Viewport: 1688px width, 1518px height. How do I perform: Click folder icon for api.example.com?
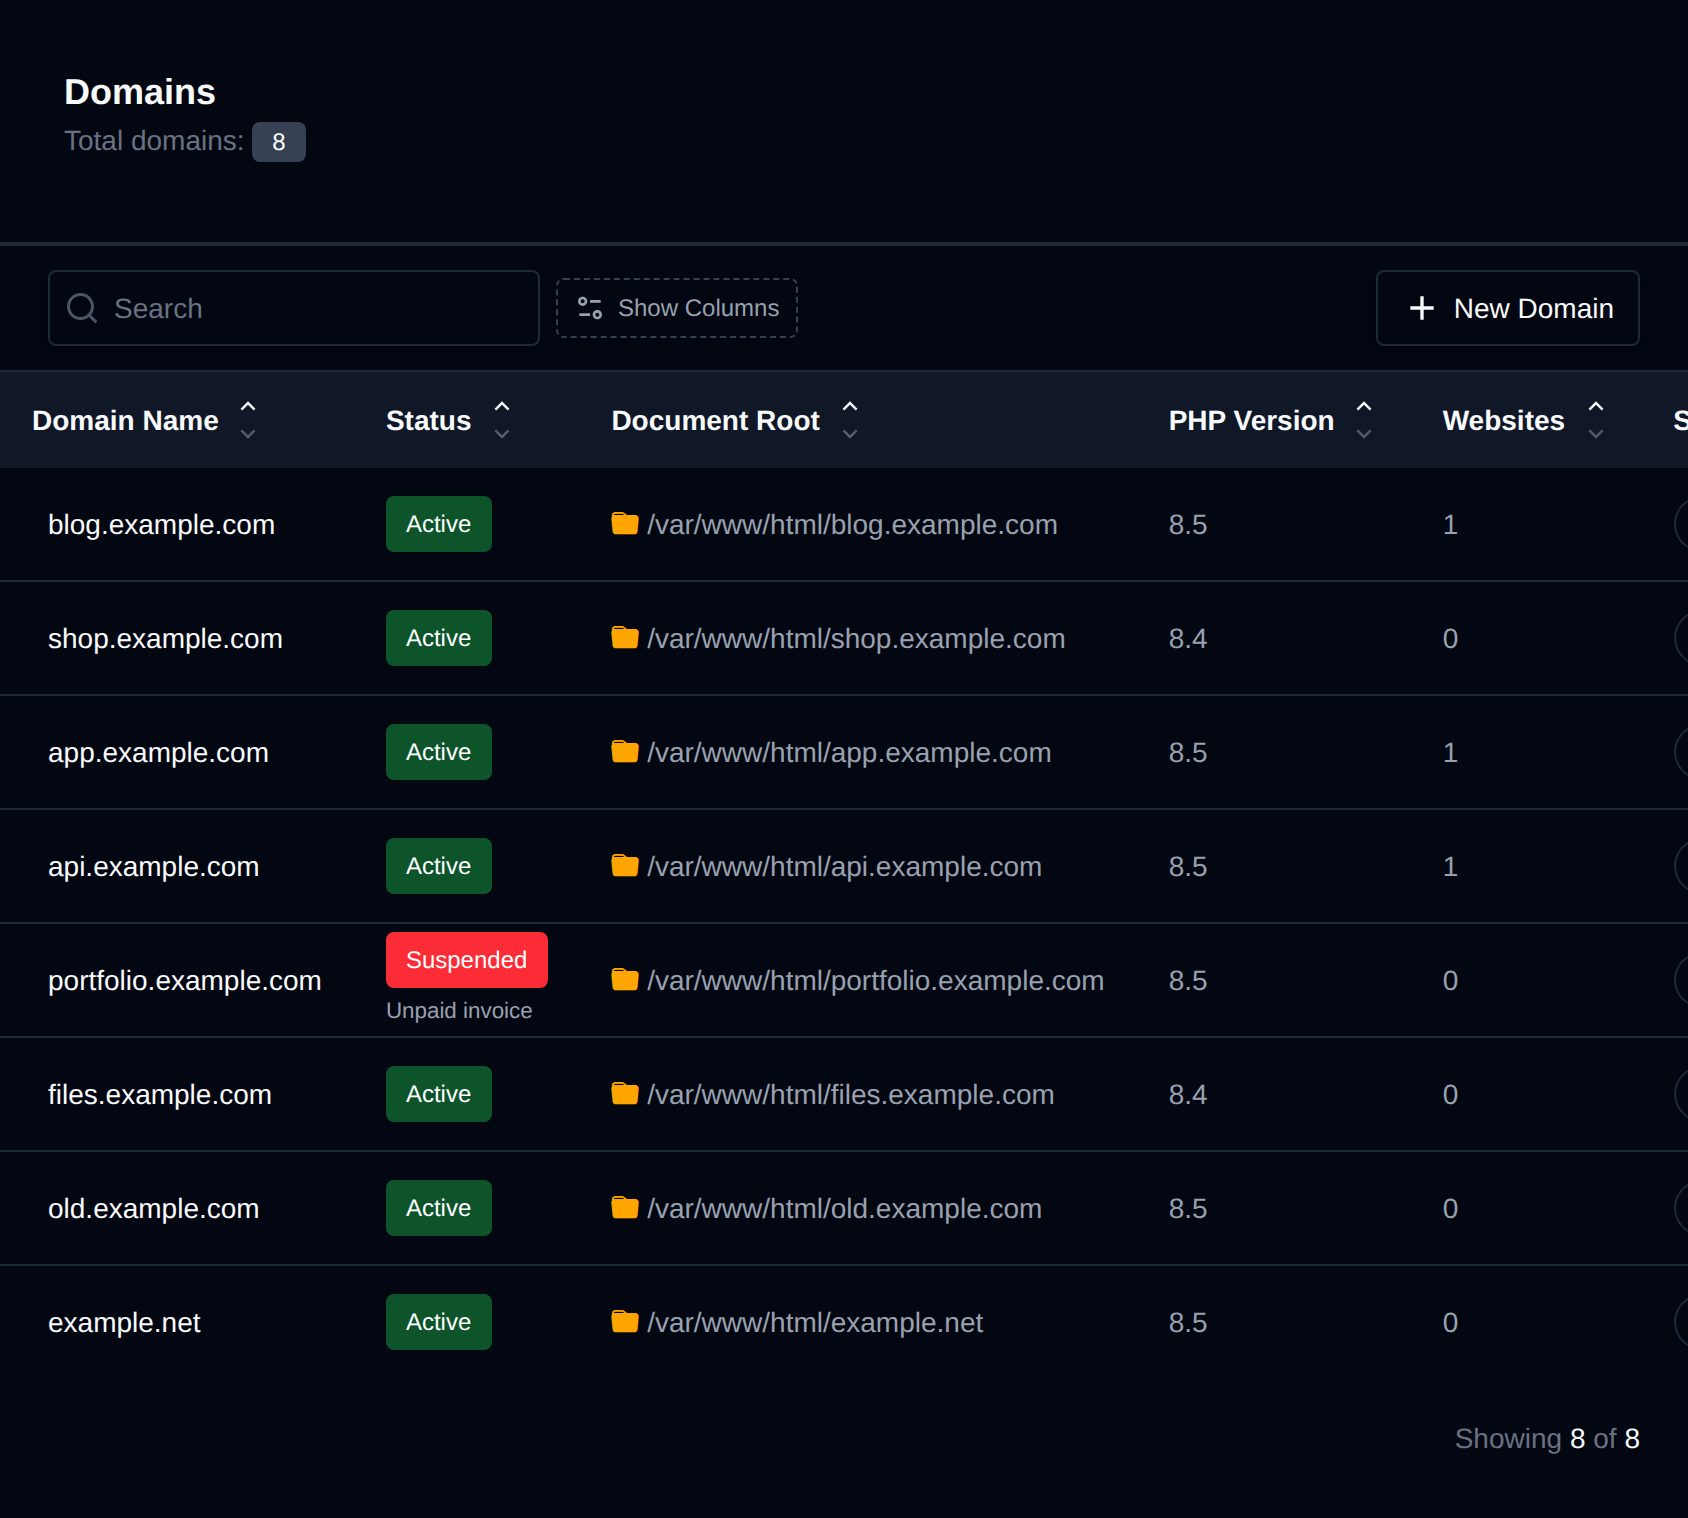[625, 866]
